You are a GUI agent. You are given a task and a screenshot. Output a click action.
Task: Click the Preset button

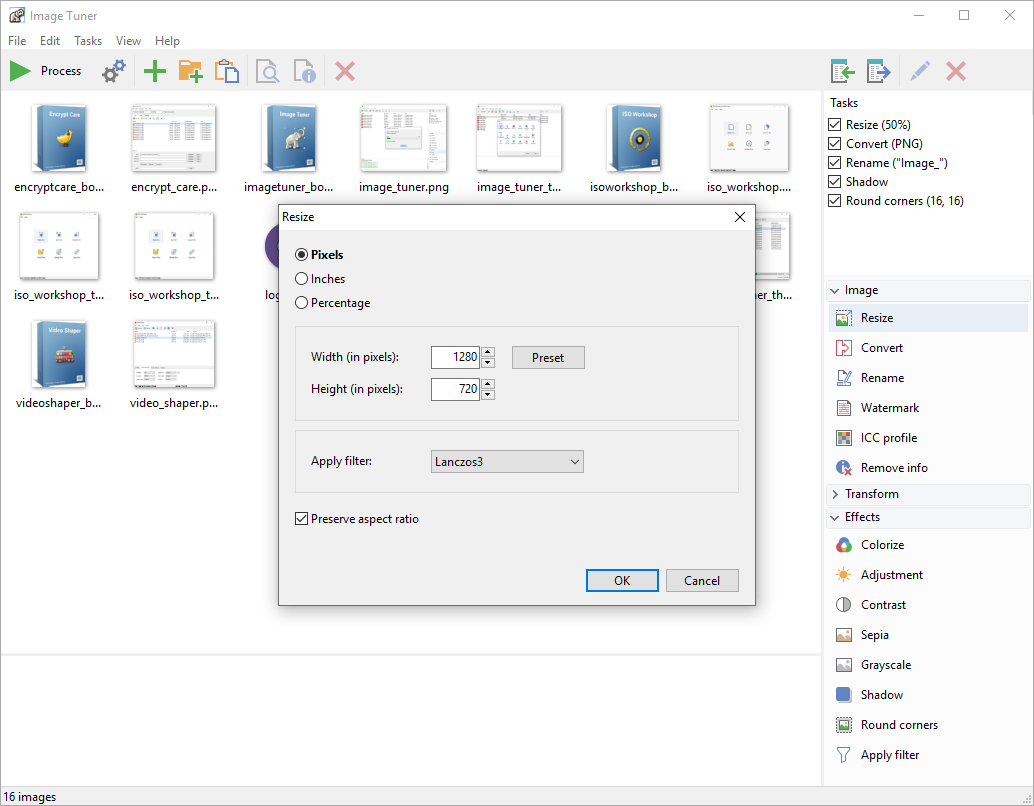548,358
